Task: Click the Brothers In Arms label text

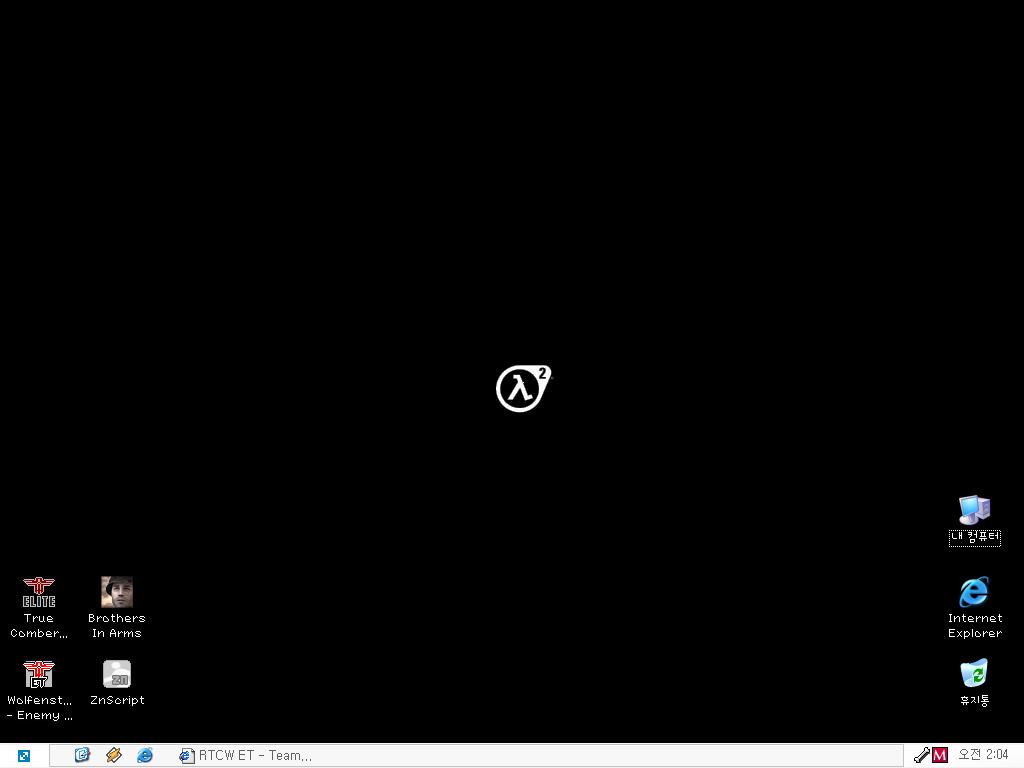Action: pos(117,626)
